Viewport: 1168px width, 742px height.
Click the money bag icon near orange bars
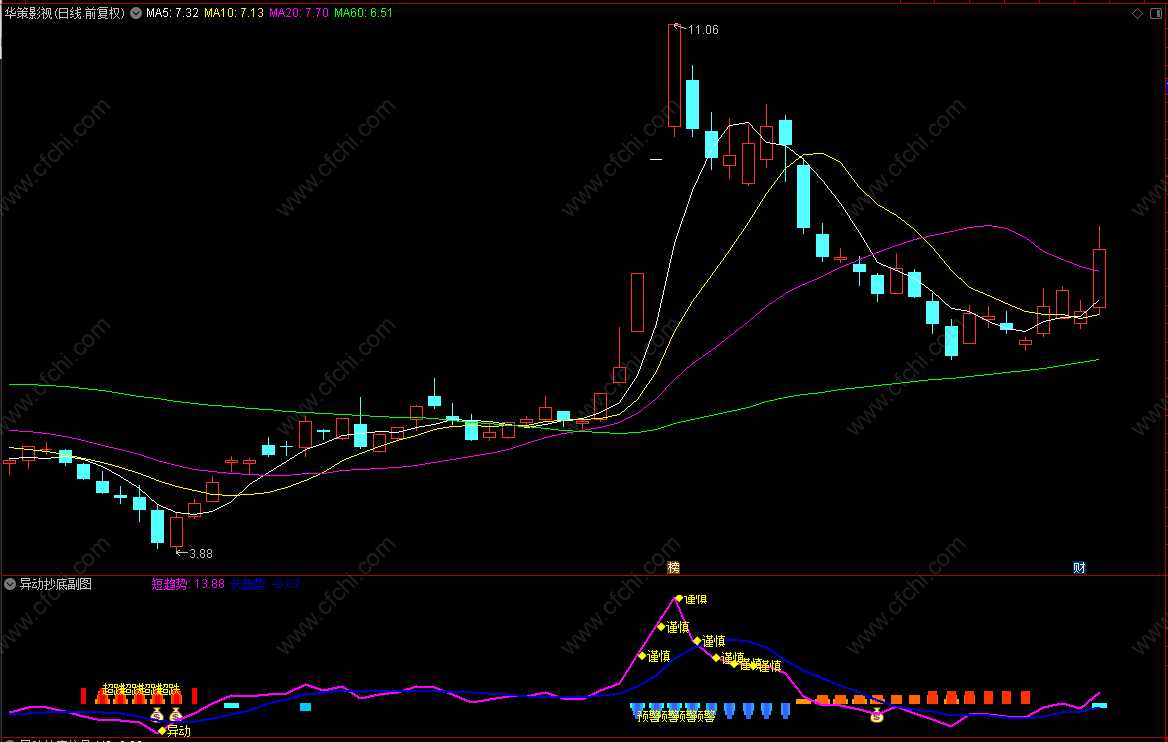[x=877, y=716]
